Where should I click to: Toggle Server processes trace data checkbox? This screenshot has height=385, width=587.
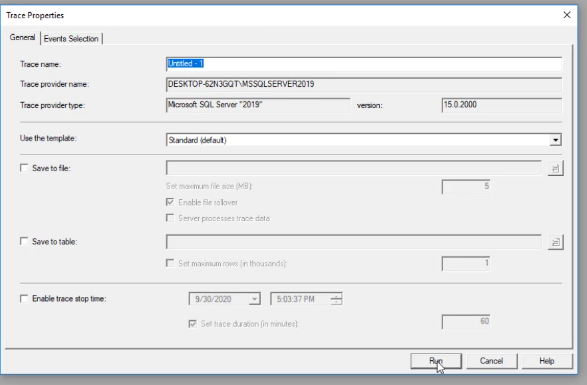tap(170, 218)
